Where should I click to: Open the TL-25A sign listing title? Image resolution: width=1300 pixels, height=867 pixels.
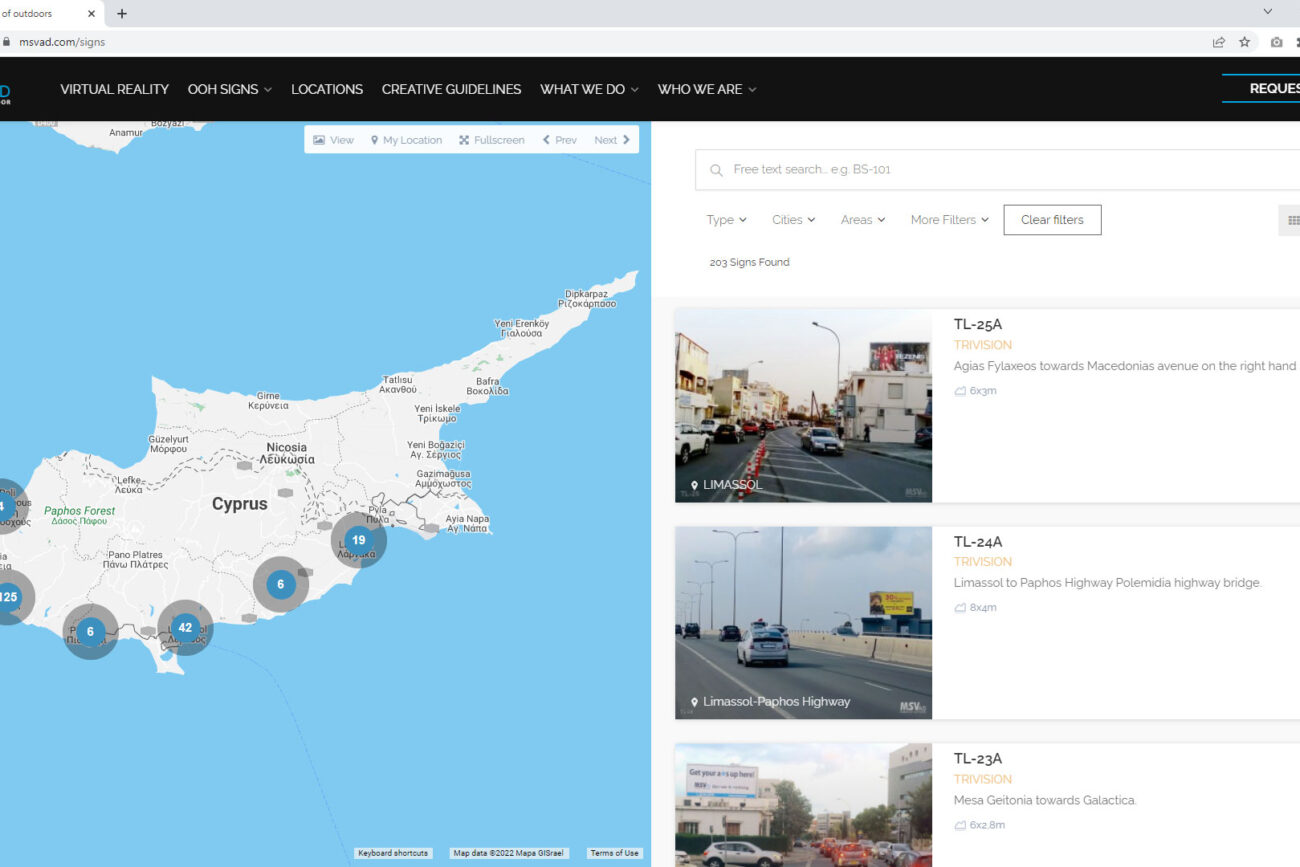point(977,324)
